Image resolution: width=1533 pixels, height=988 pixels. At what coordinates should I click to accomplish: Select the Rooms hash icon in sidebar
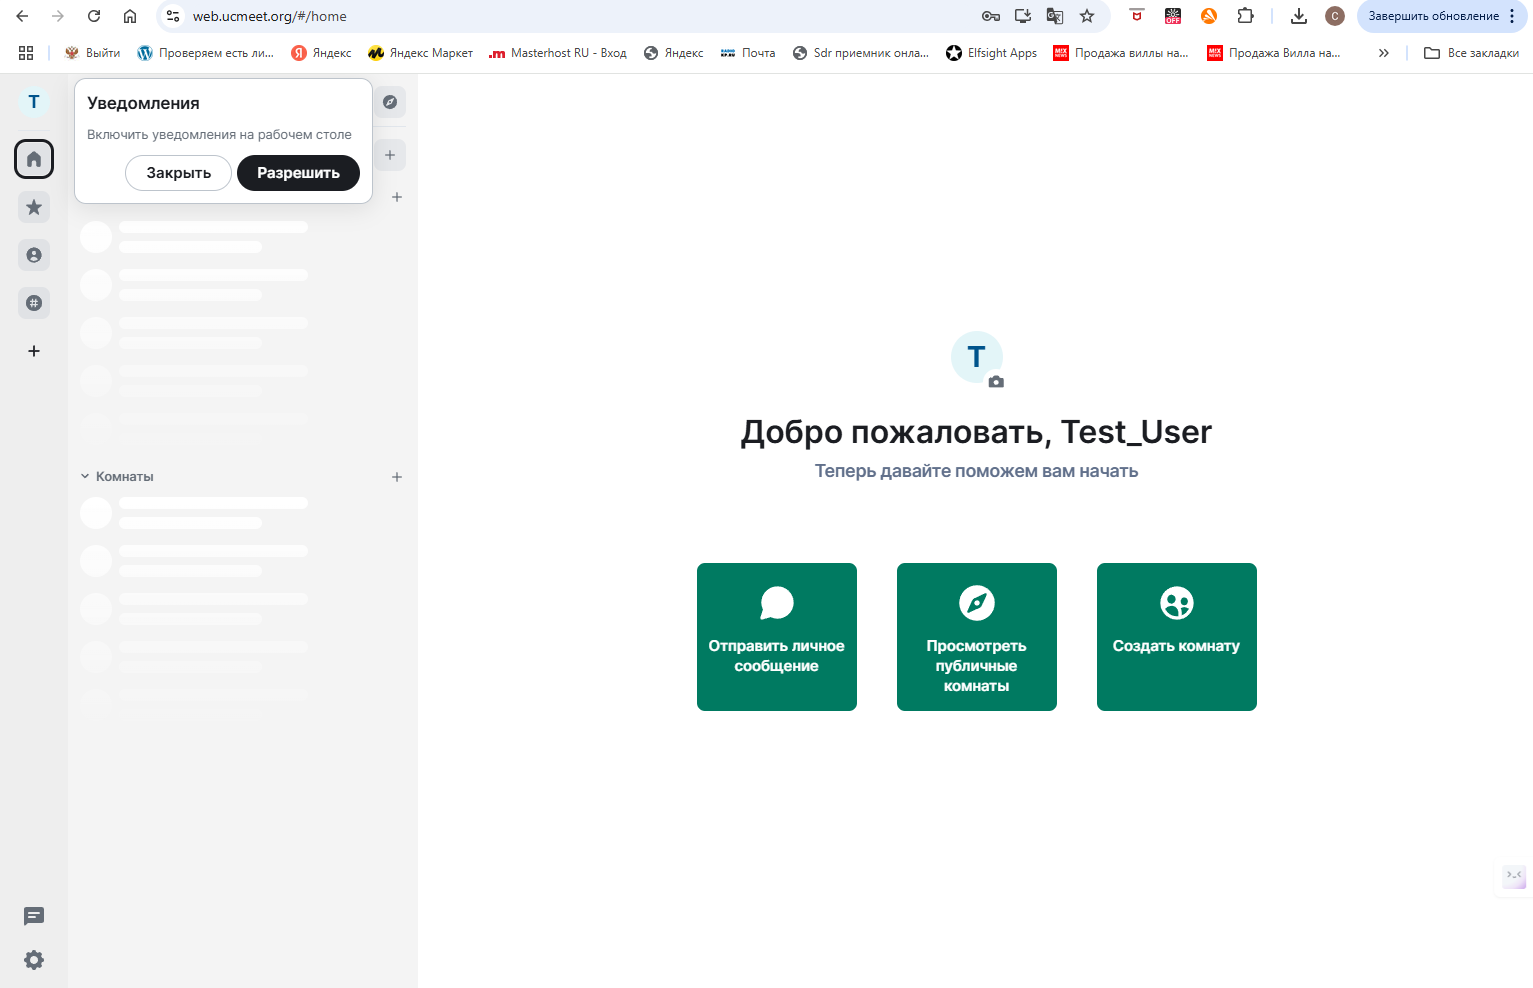pyautogui.click(x=34, y=303)
